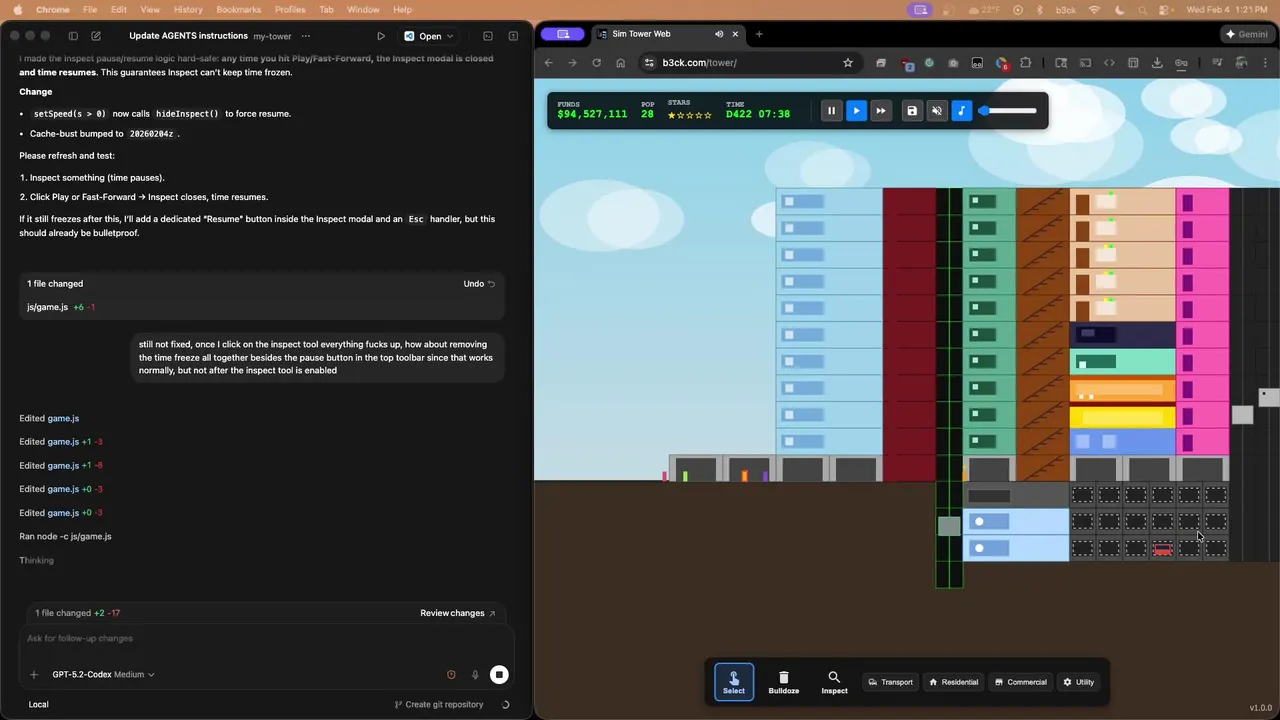
Task: Stop the running Codex task
Action: click(499, 675)
